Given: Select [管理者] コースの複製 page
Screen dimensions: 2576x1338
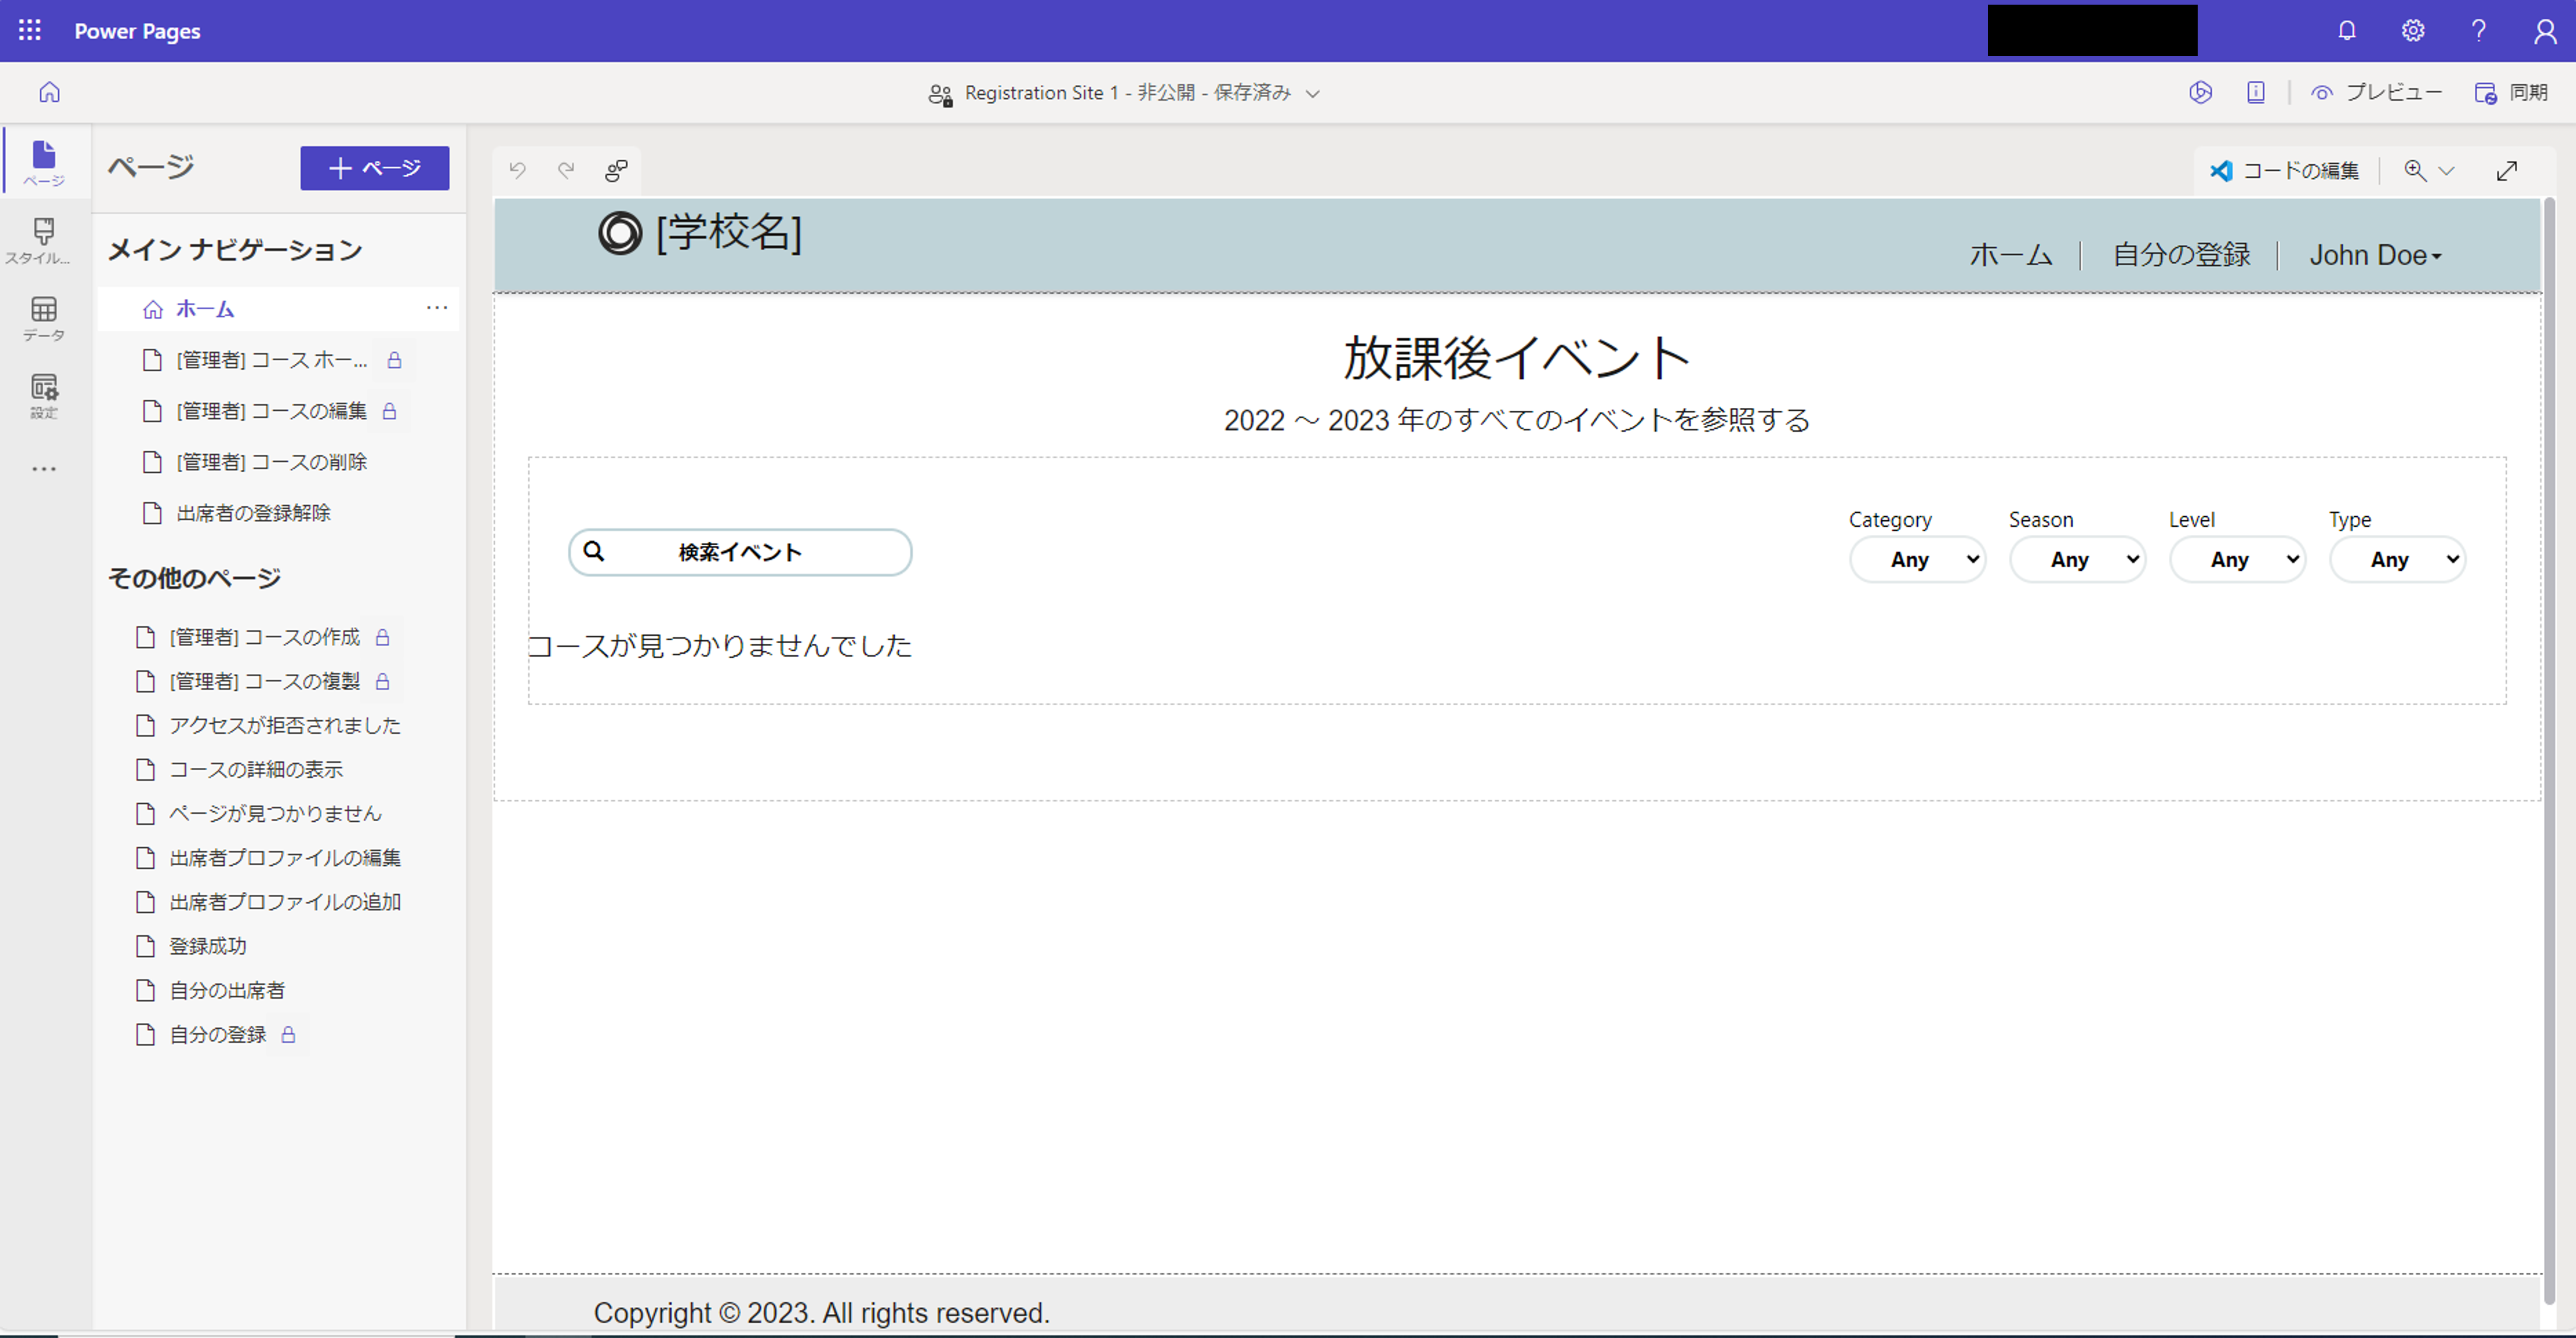Looking at the screenshot, I should 264,681.
